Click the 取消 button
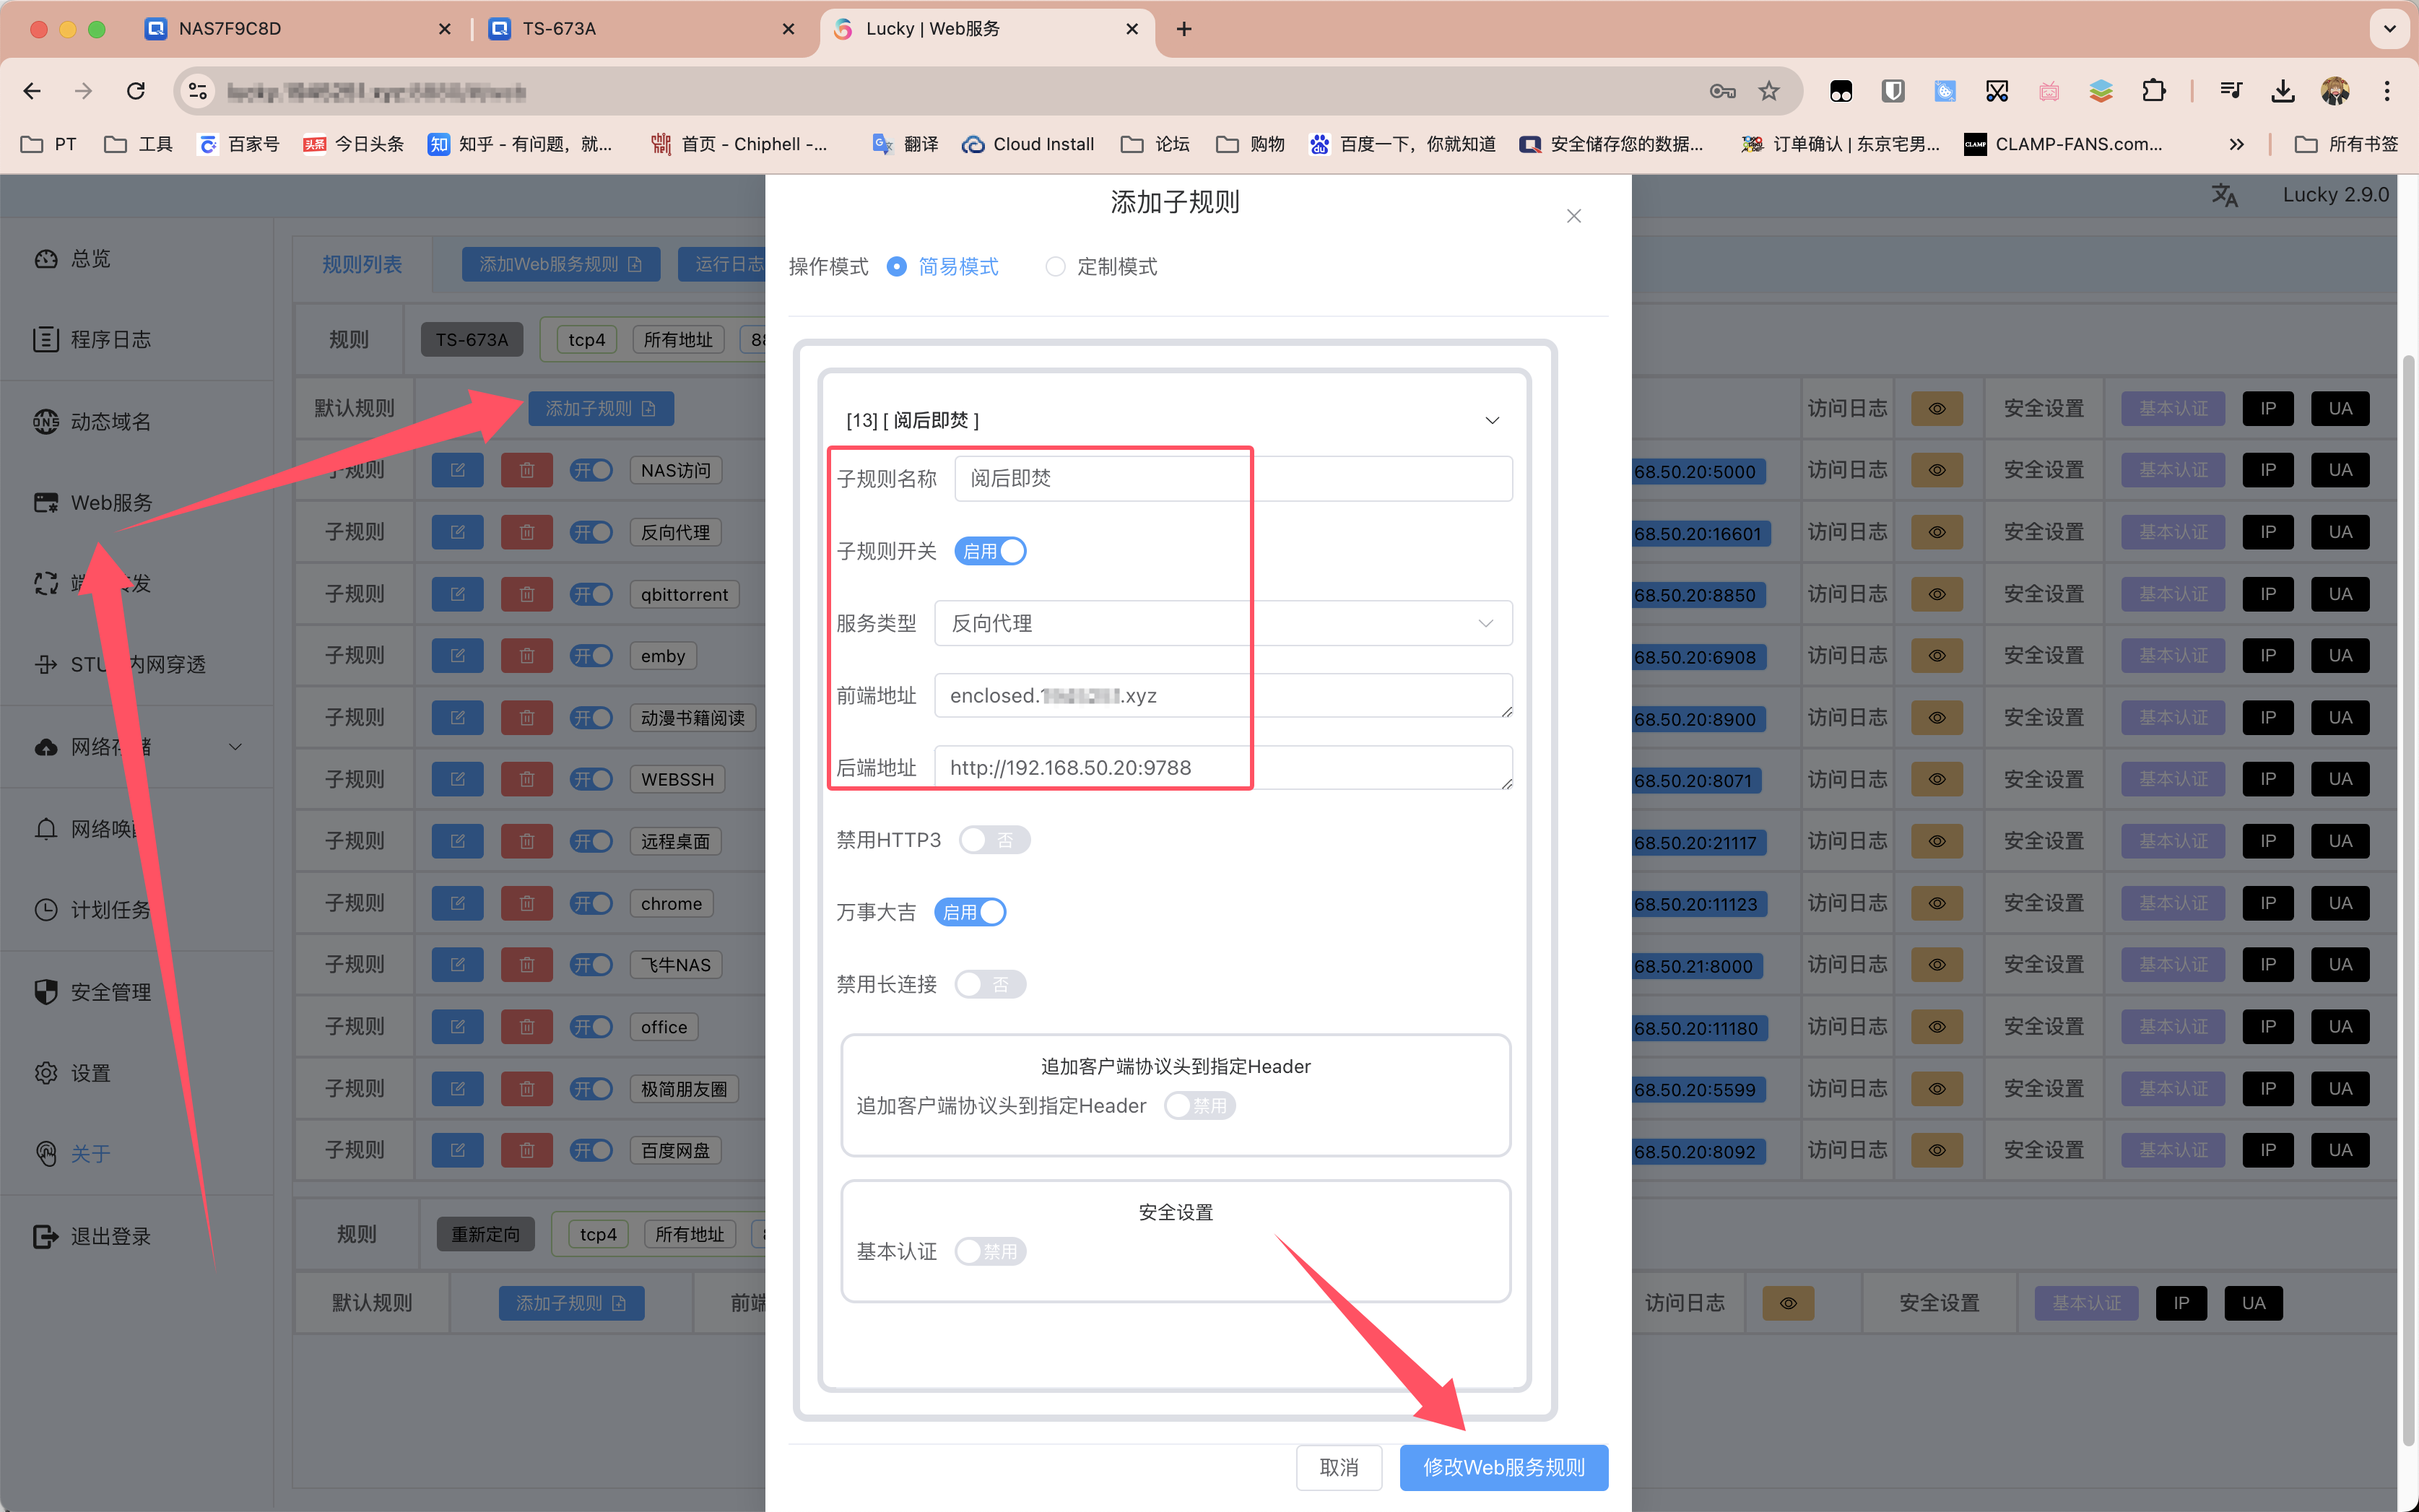The image size is (2419, 1512). 1339,1467
